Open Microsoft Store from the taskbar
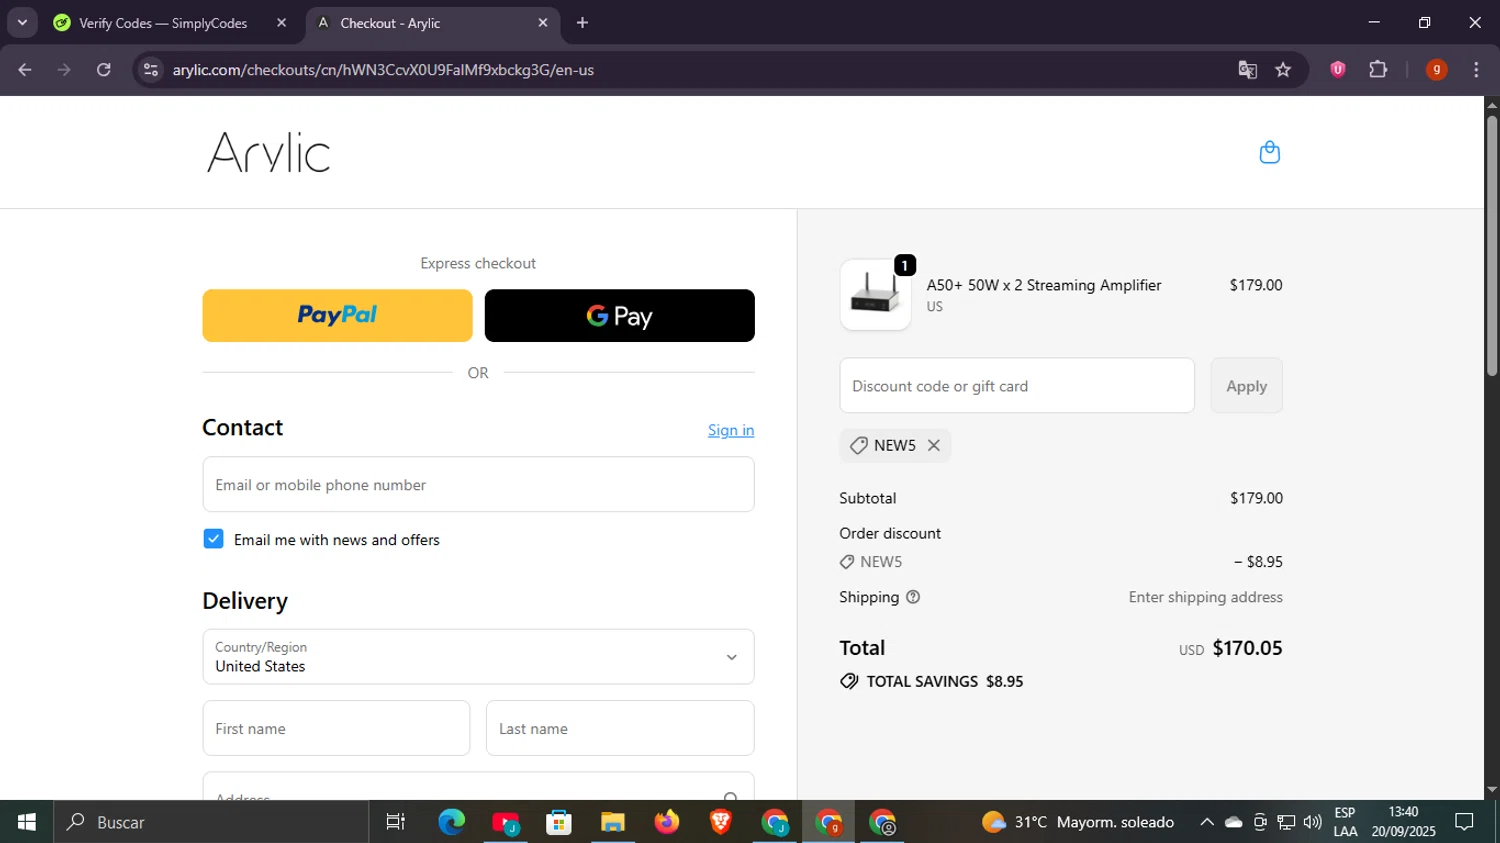This screenshot has width=1500, height=843. click(559, 822)
